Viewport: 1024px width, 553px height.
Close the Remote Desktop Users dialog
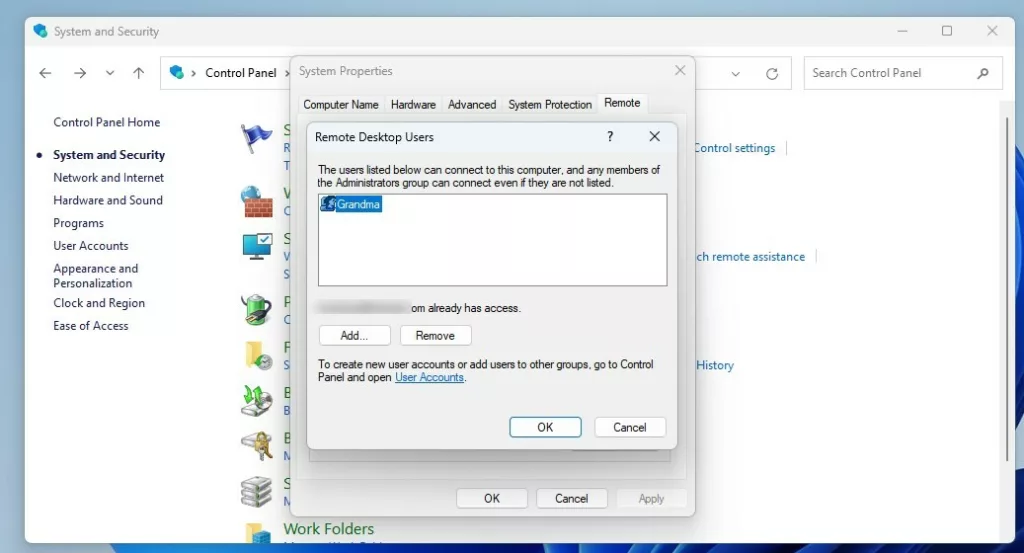pyautogui.click(x=654, y=136)
